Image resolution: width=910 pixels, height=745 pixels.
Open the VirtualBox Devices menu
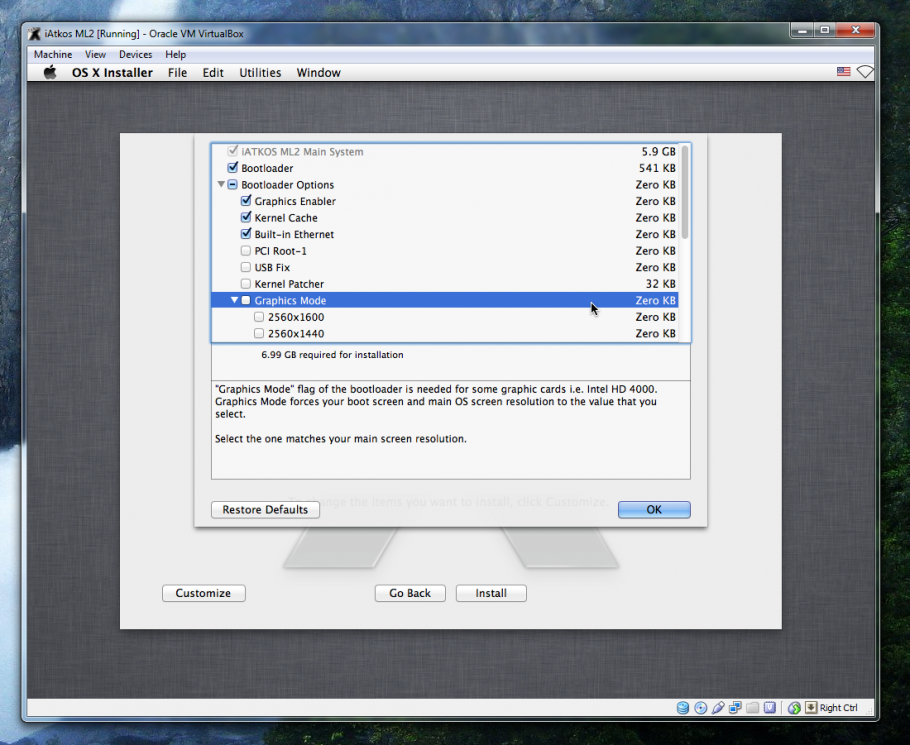[135, 55]
